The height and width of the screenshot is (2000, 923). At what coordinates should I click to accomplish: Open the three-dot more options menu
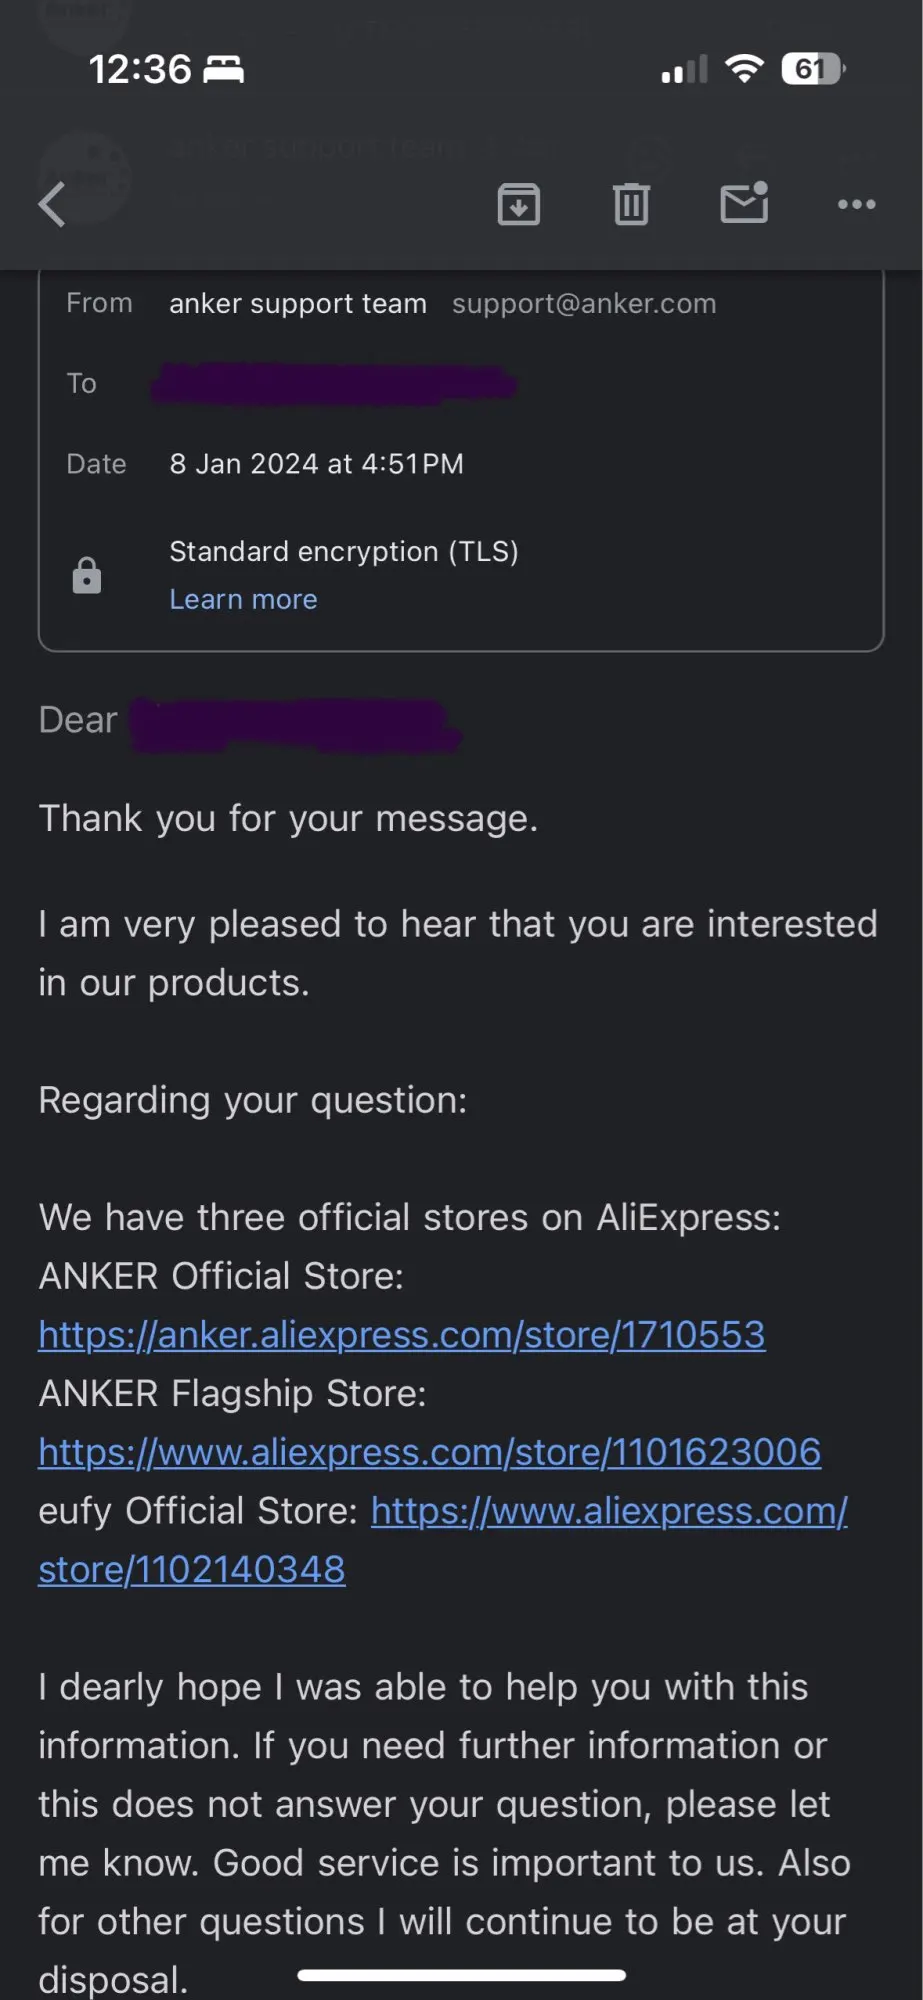[857, 204]
